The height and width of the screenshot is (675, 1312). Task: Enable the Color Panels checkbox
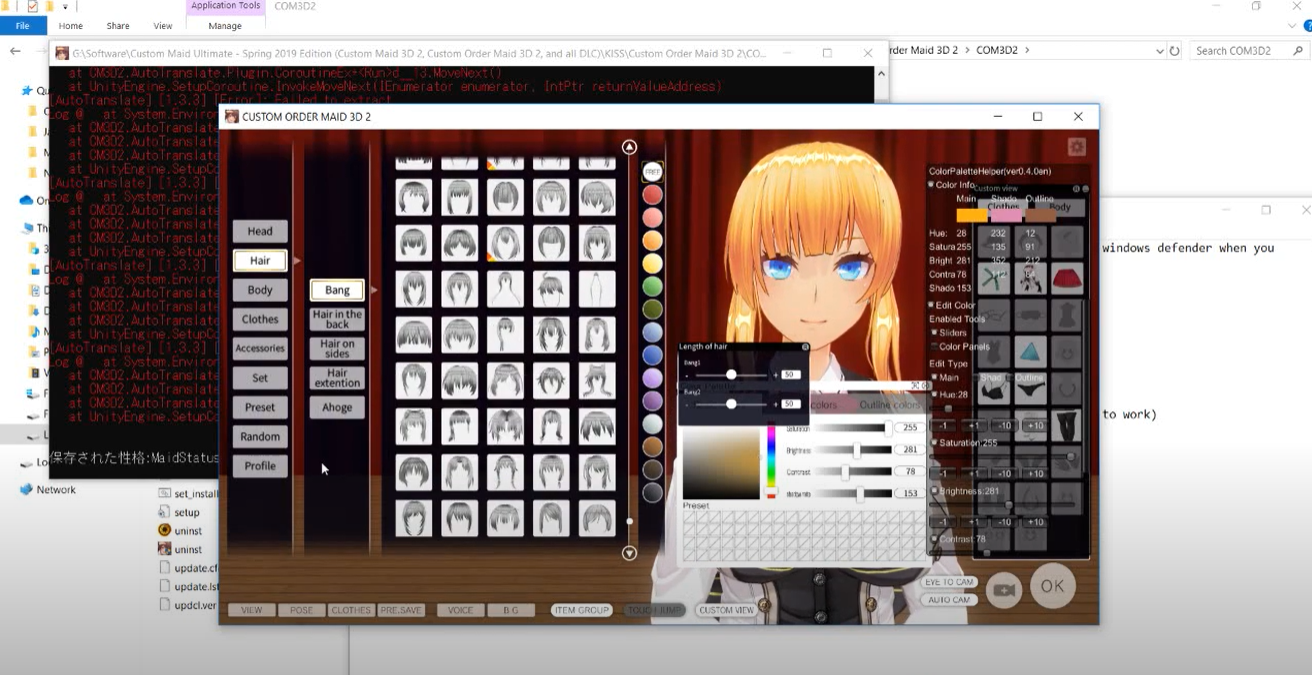coord(935,347)
